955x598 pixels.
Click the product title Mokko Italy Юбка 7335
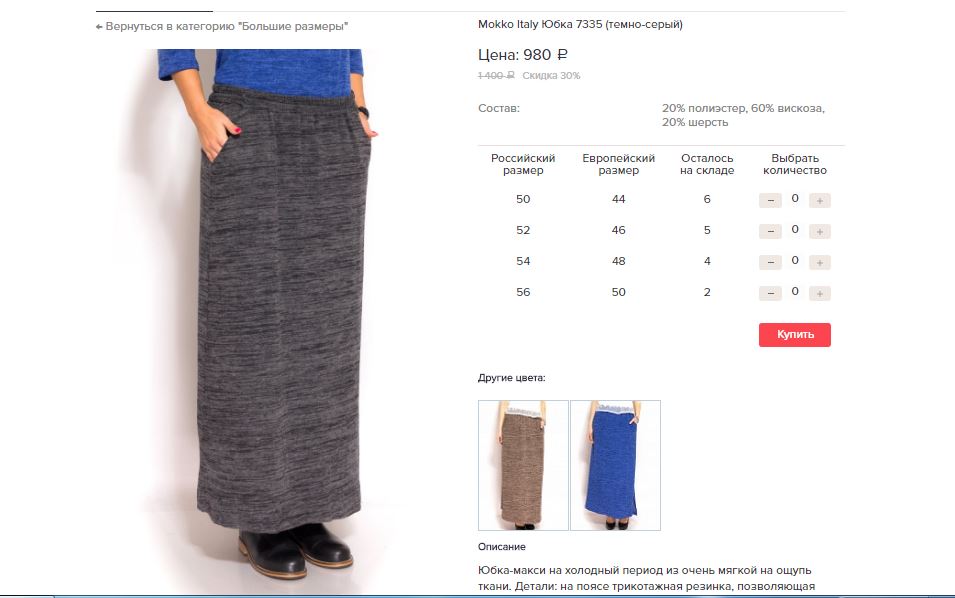580,24
